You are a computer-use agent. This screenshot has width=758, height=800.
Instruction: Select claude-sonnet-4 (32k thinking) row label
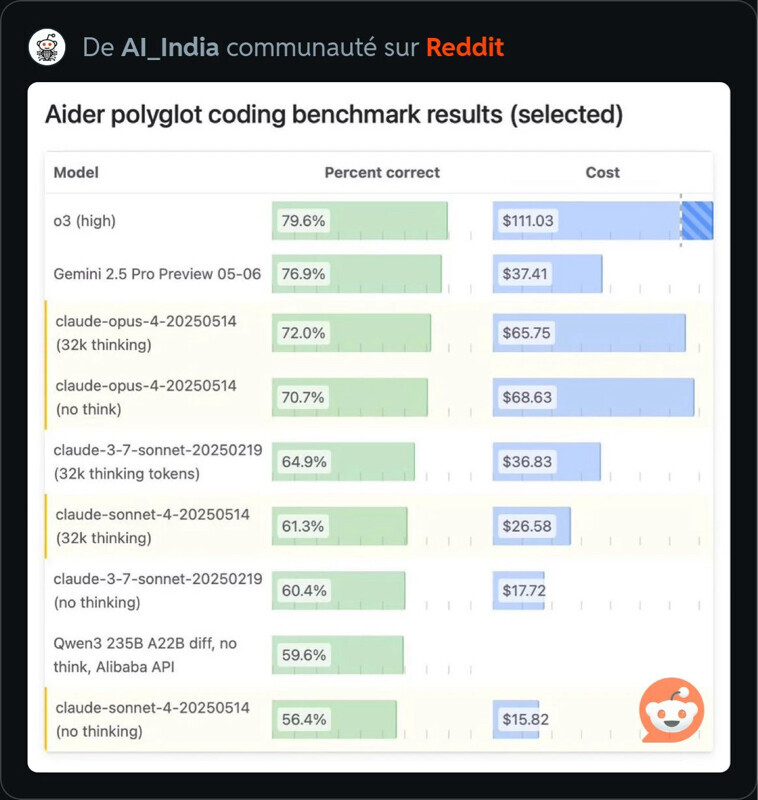coord(152,526)
